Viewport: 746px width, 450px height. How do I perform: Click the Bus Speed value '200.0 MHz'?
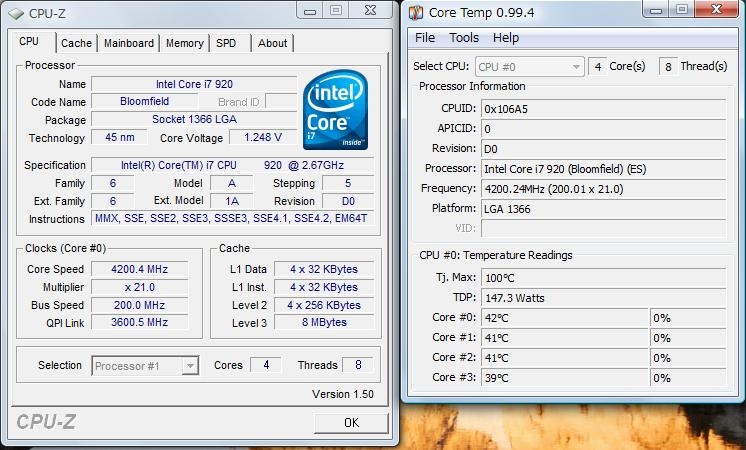point(139,305)
